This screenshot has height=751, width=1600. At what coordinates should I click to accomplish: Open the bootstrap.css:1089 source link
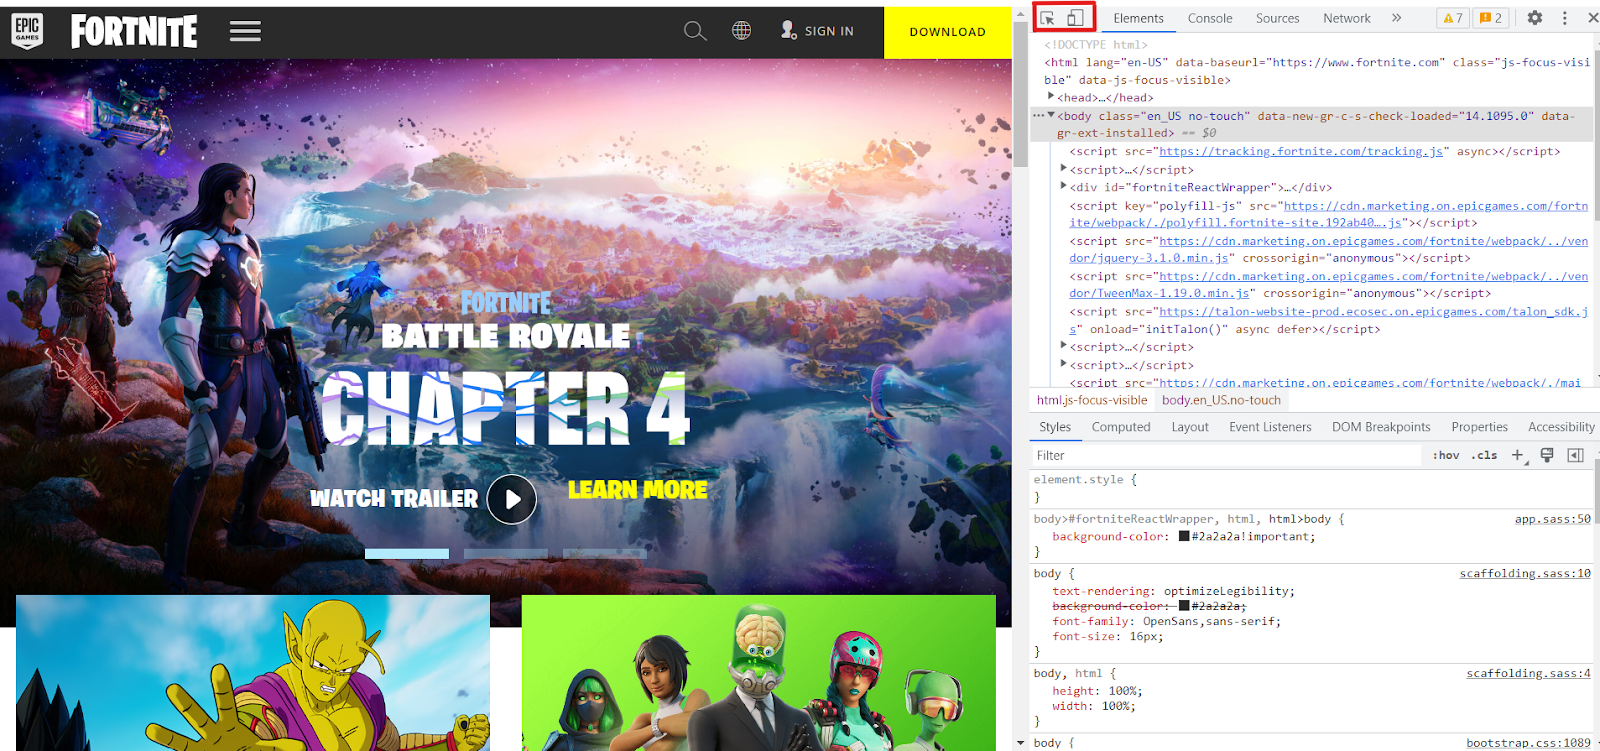point(1528,743)
